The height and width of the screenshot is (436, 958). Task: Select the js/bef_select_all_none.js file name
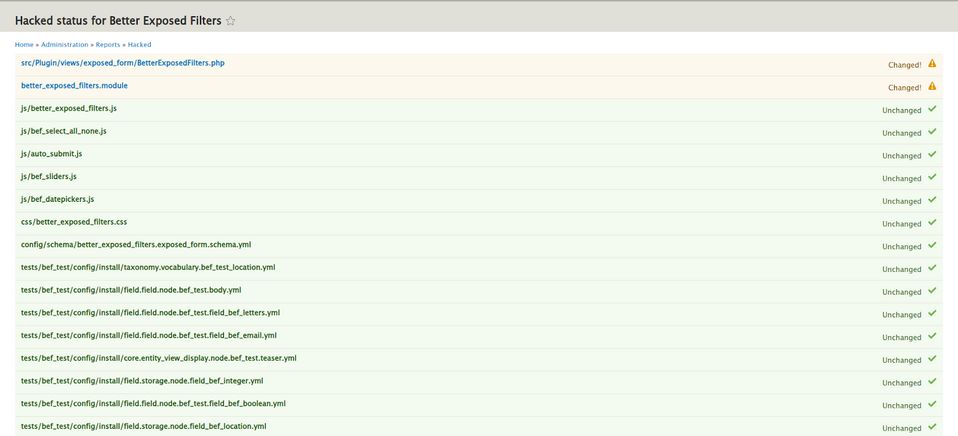tap(64, 131)
